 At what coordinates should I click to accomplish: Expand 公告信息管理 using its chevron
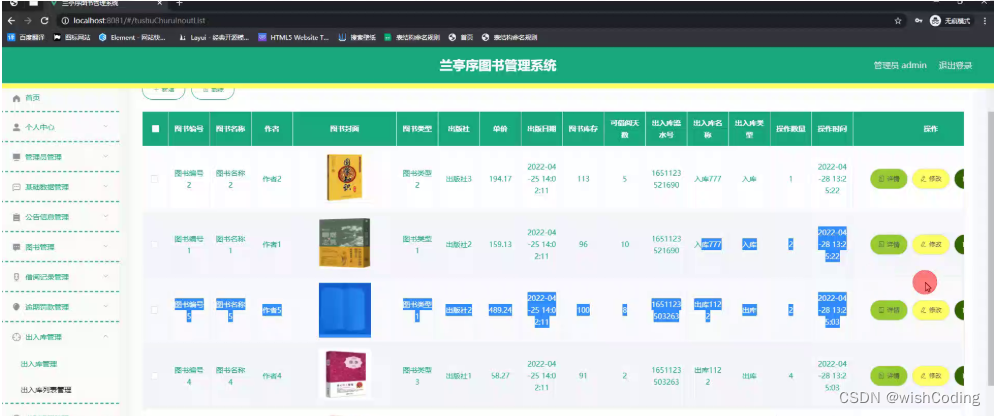105,217
